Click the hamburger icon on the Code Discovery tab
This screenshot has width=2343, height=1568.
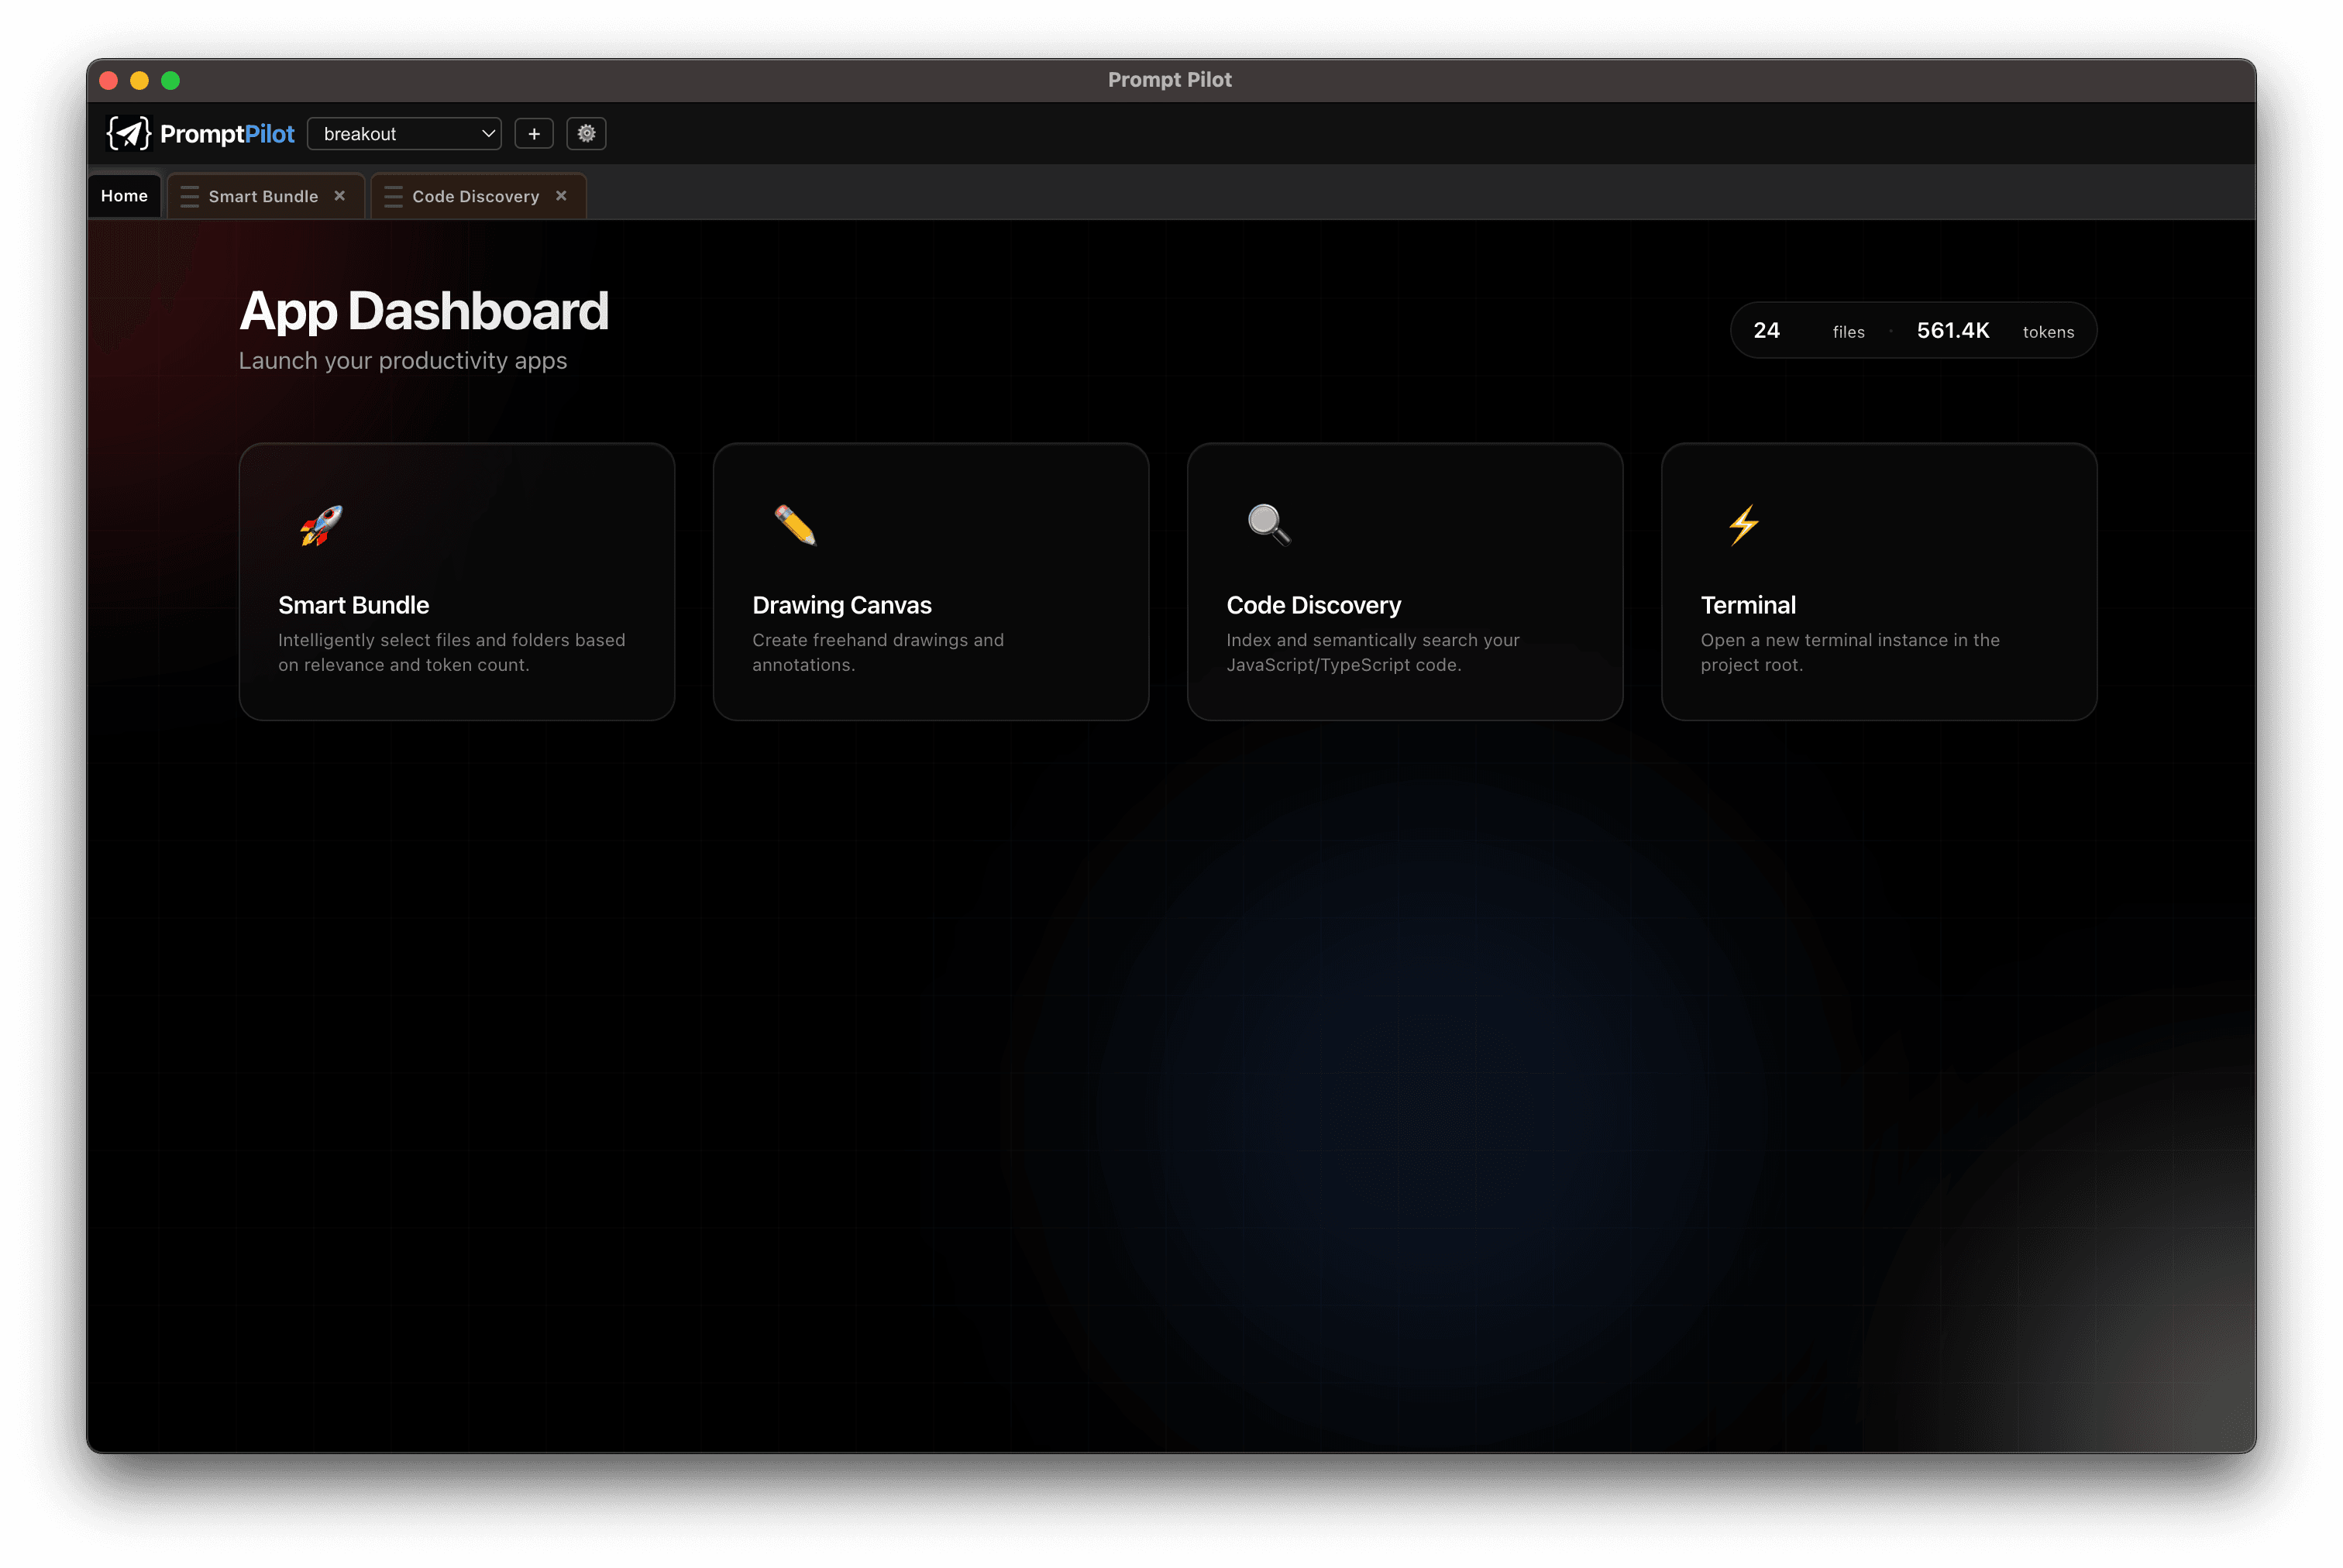(393, 196)
